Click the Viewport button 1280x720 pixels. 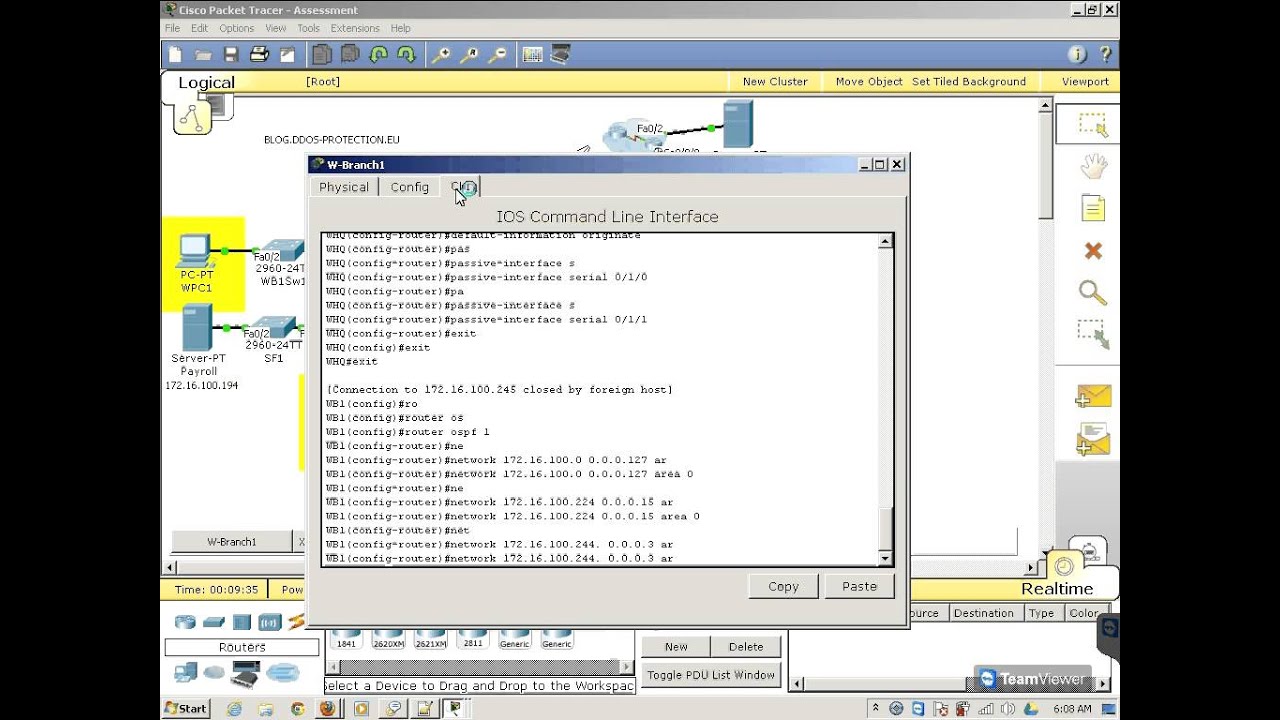1085,82
